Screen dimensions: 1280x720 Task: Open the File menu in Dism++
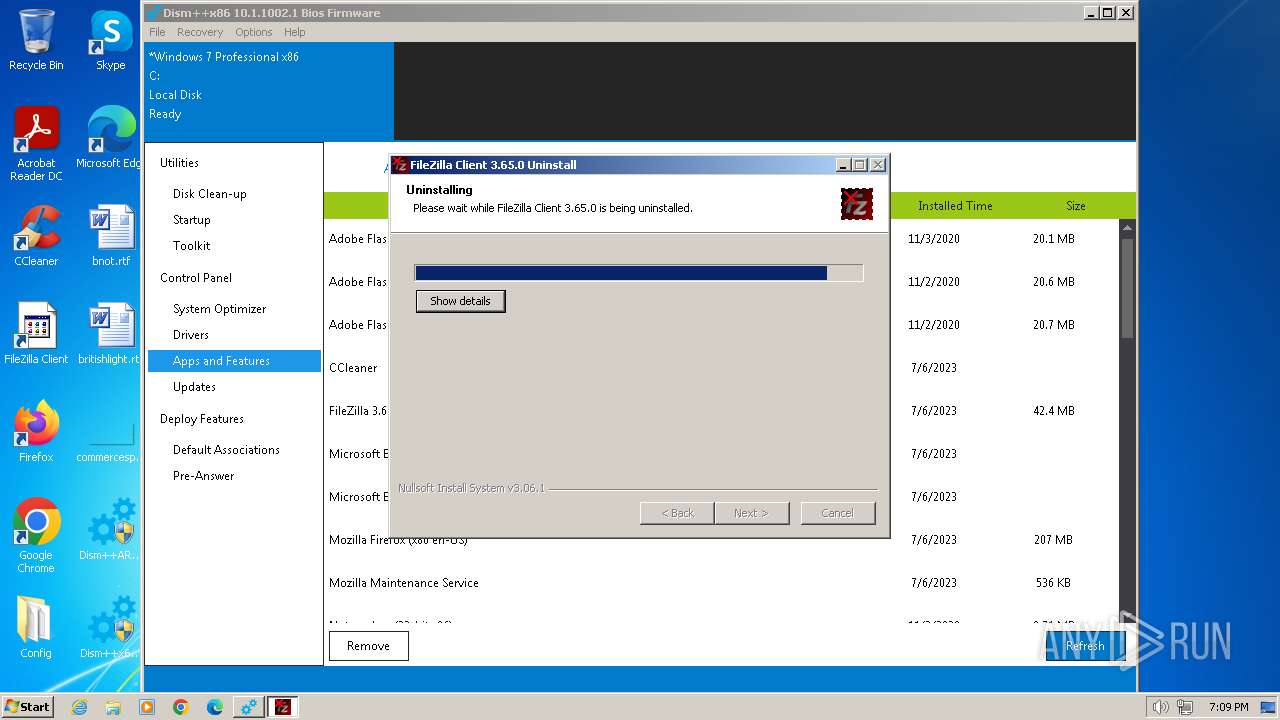point(157,32)
